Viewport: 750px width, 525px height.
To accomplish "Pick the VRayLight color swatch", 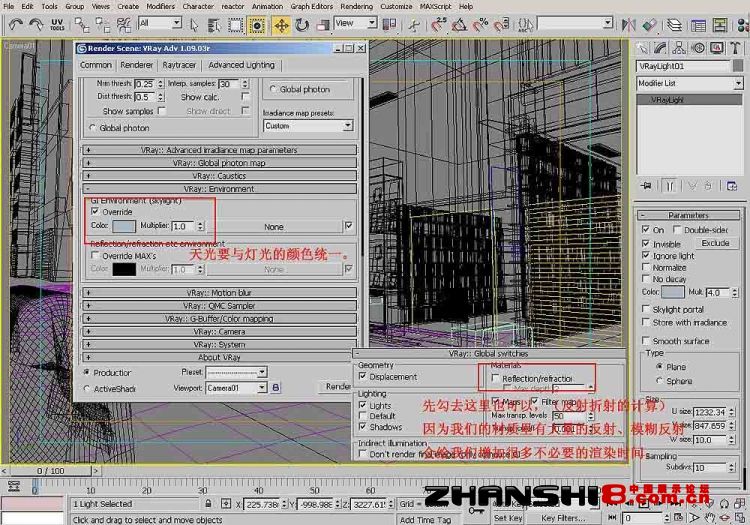I will coord(673,292).
